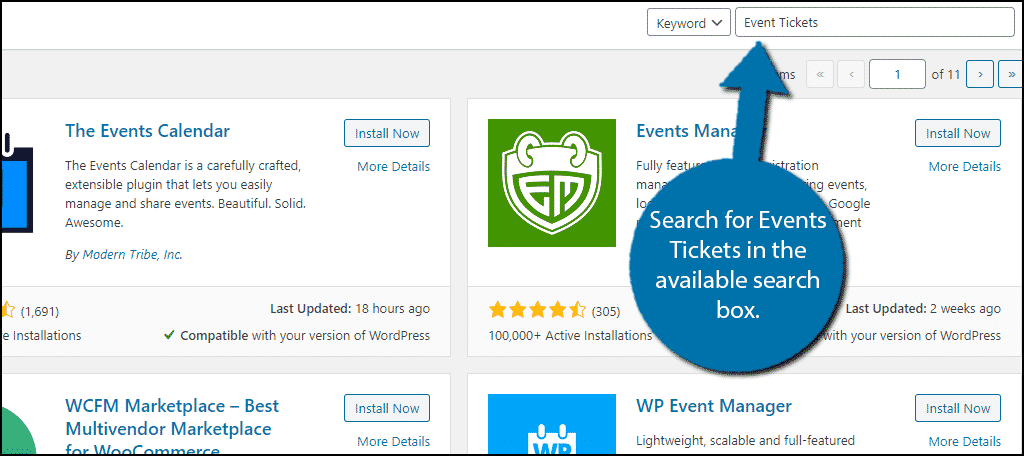This screenshot has width=1024, height=456.
Task: Go to first page of results
Action: click(820, 74)
